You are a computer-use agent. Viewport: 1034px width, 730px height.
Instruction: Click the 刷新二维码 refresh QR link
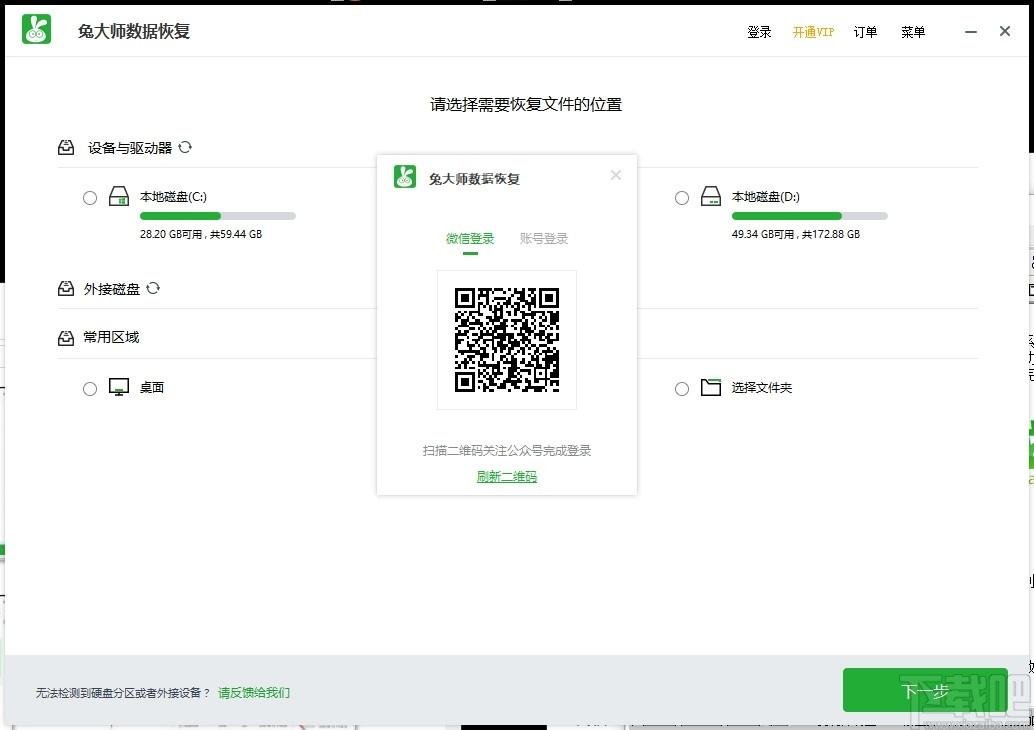pos(506,476)
